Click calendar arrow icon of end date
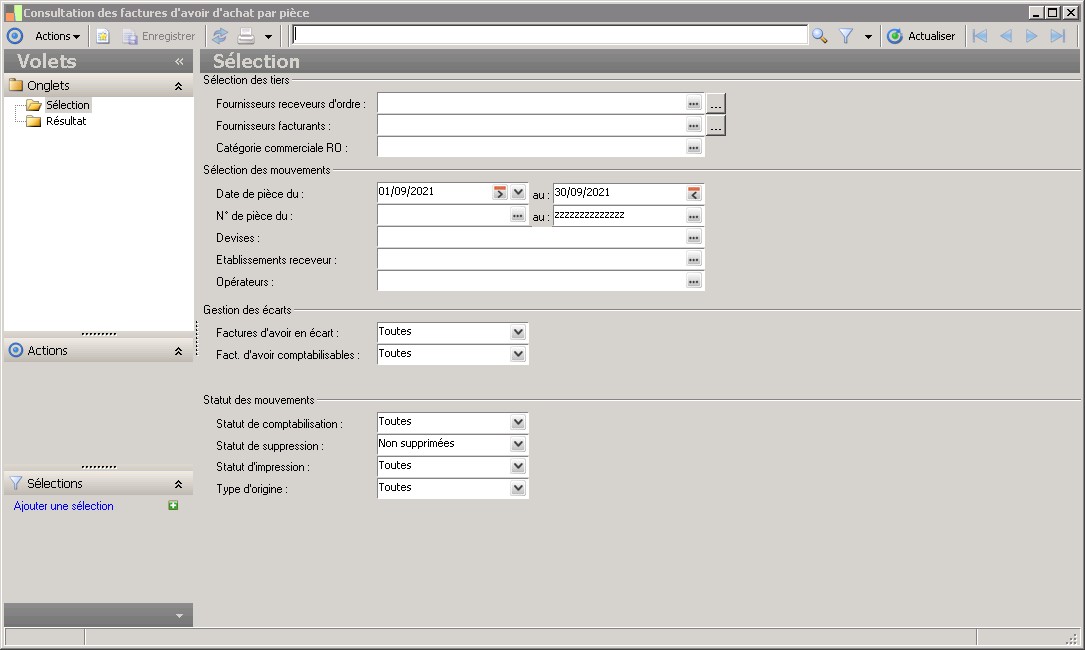This screenshot has height=650, width=1085. (693, 193)
